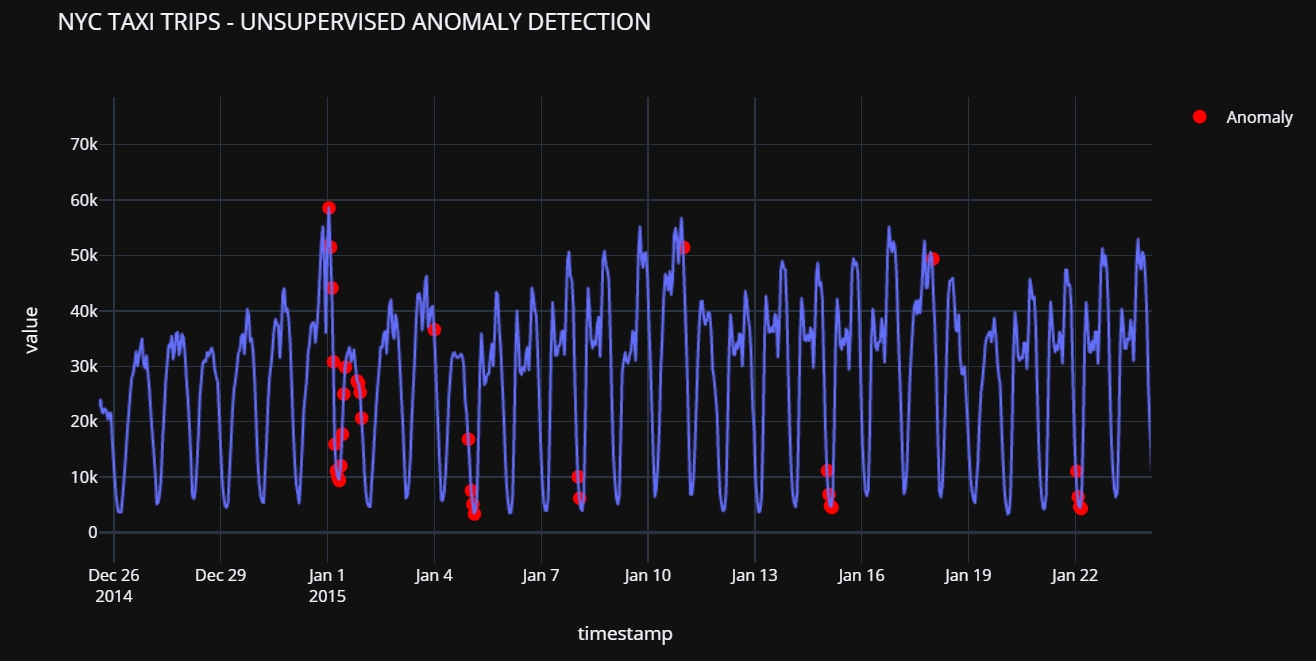This screenshot has width=1316, height=661.
Task: Select the anomaly marker at Jan 4
Action: coord(434,330)
